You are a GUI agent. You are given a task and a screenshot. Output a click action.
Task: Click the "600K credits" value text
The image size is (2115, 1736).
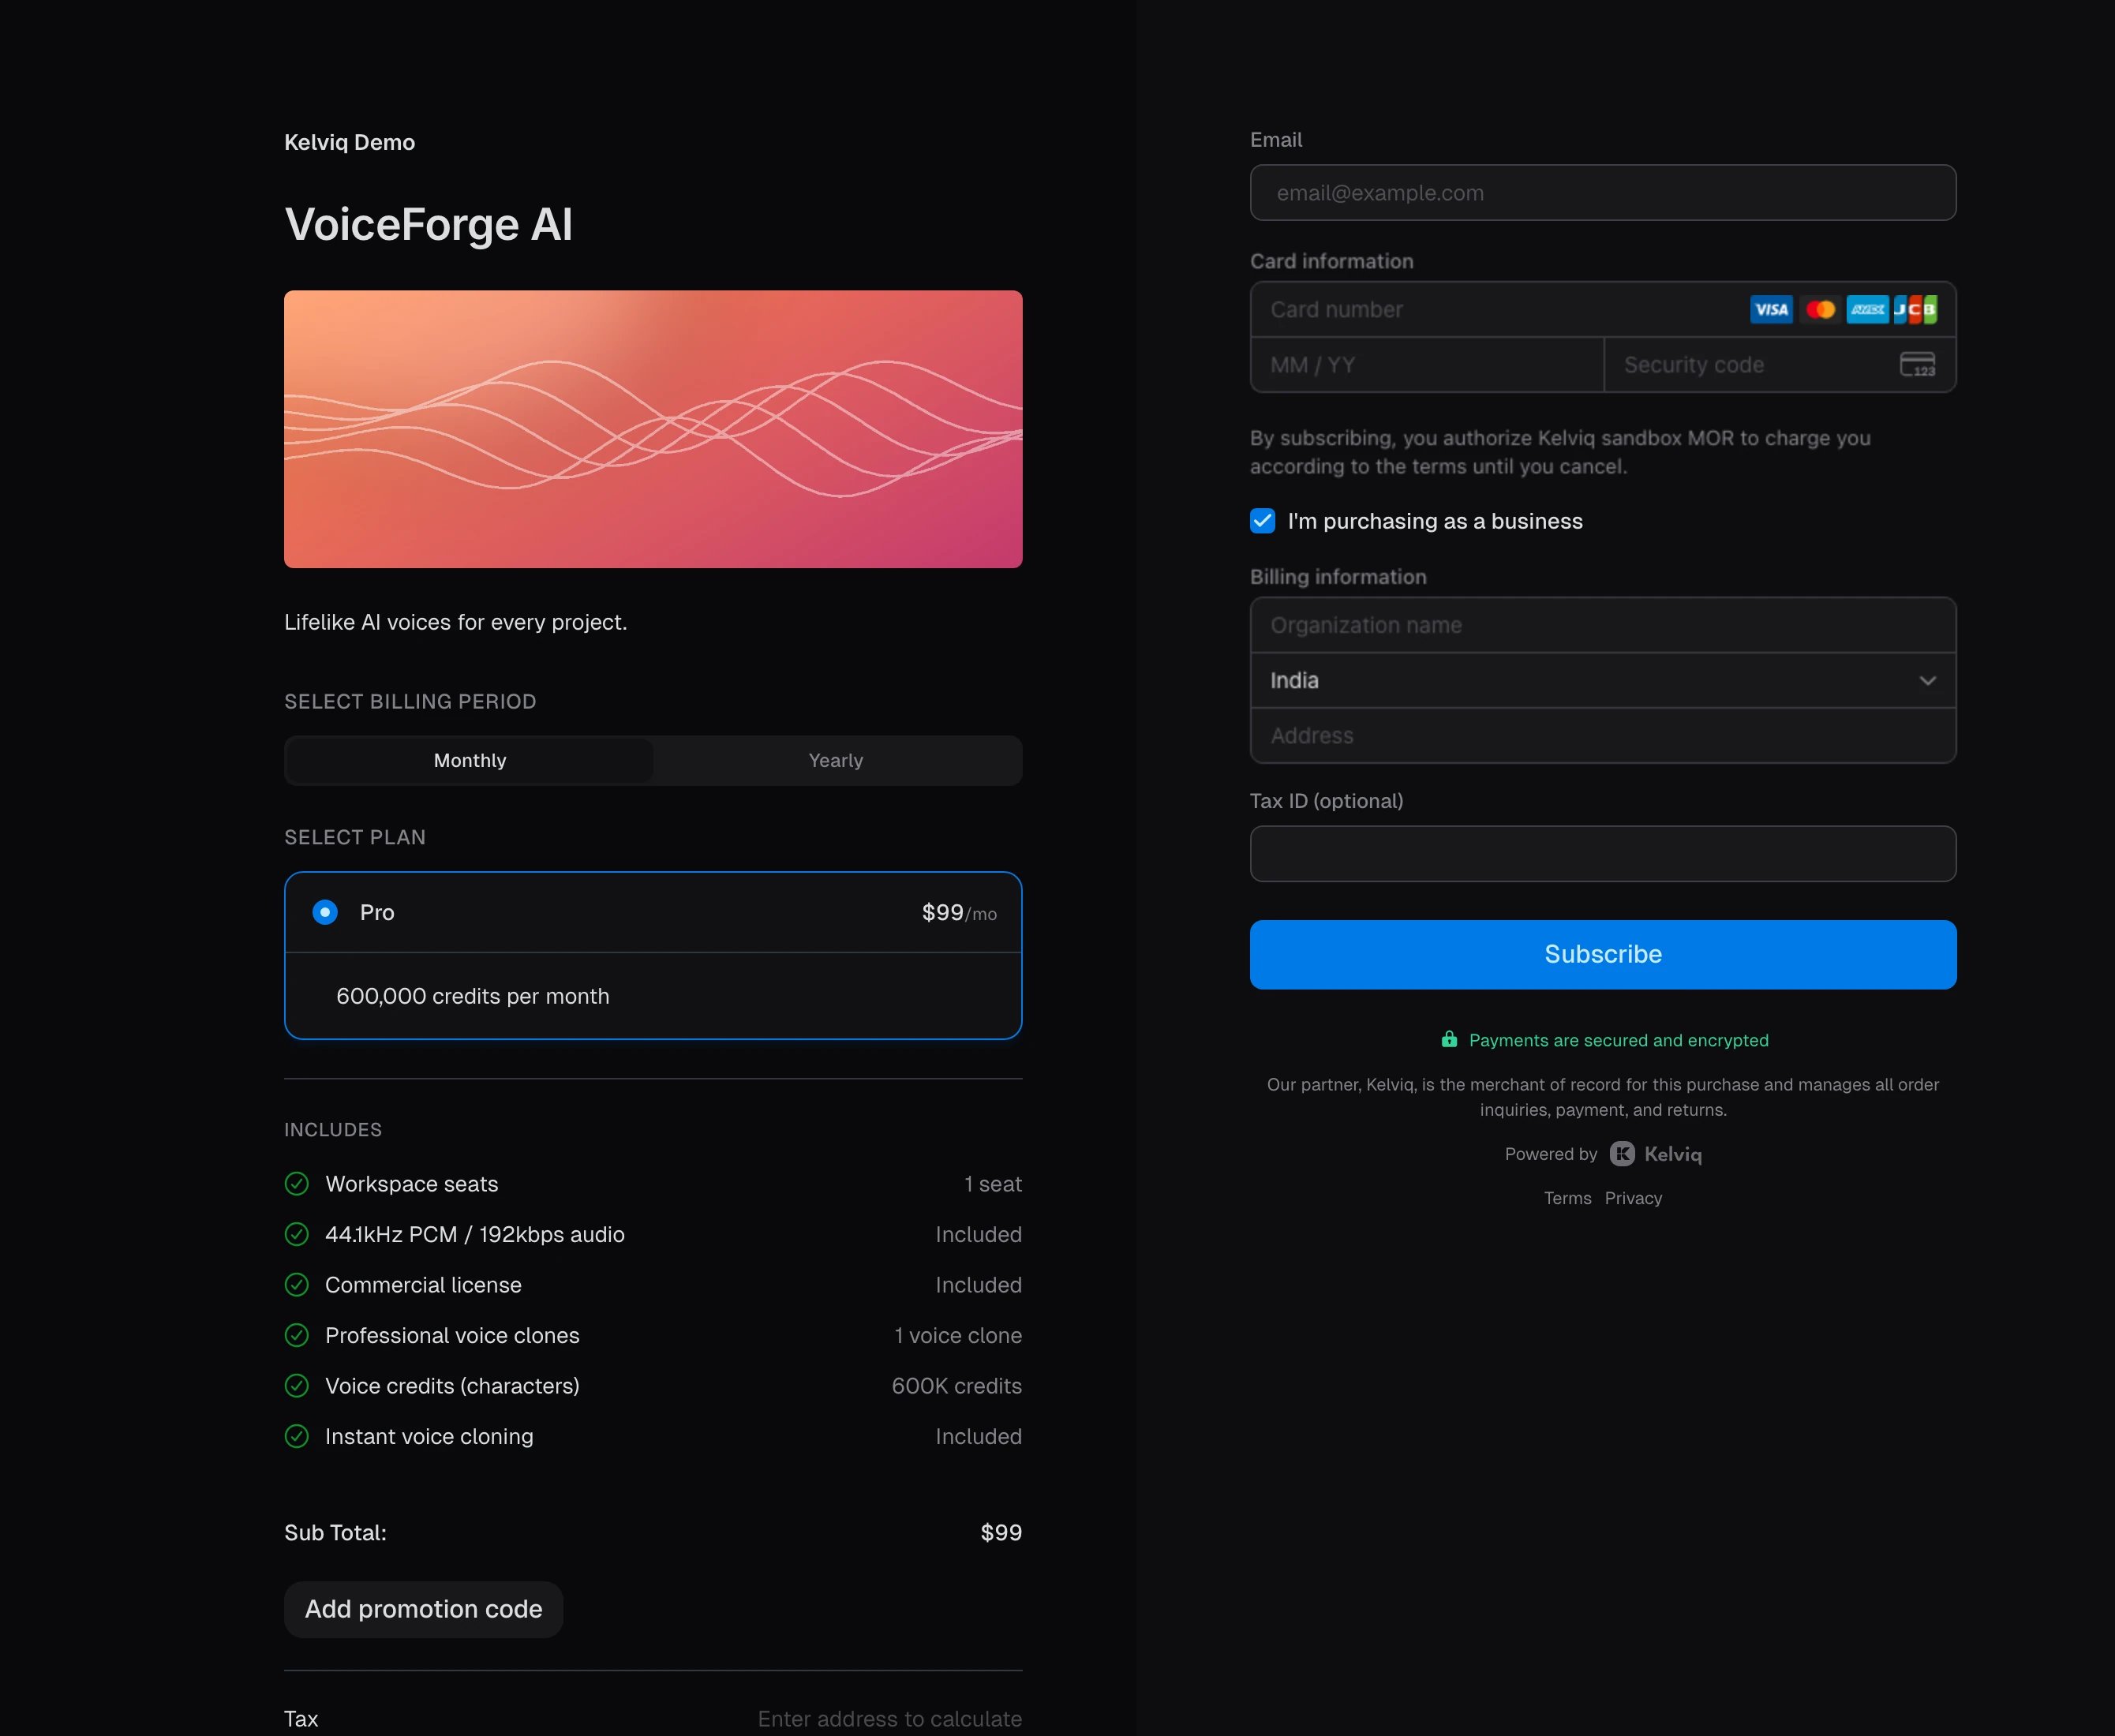coord(957,1386)
